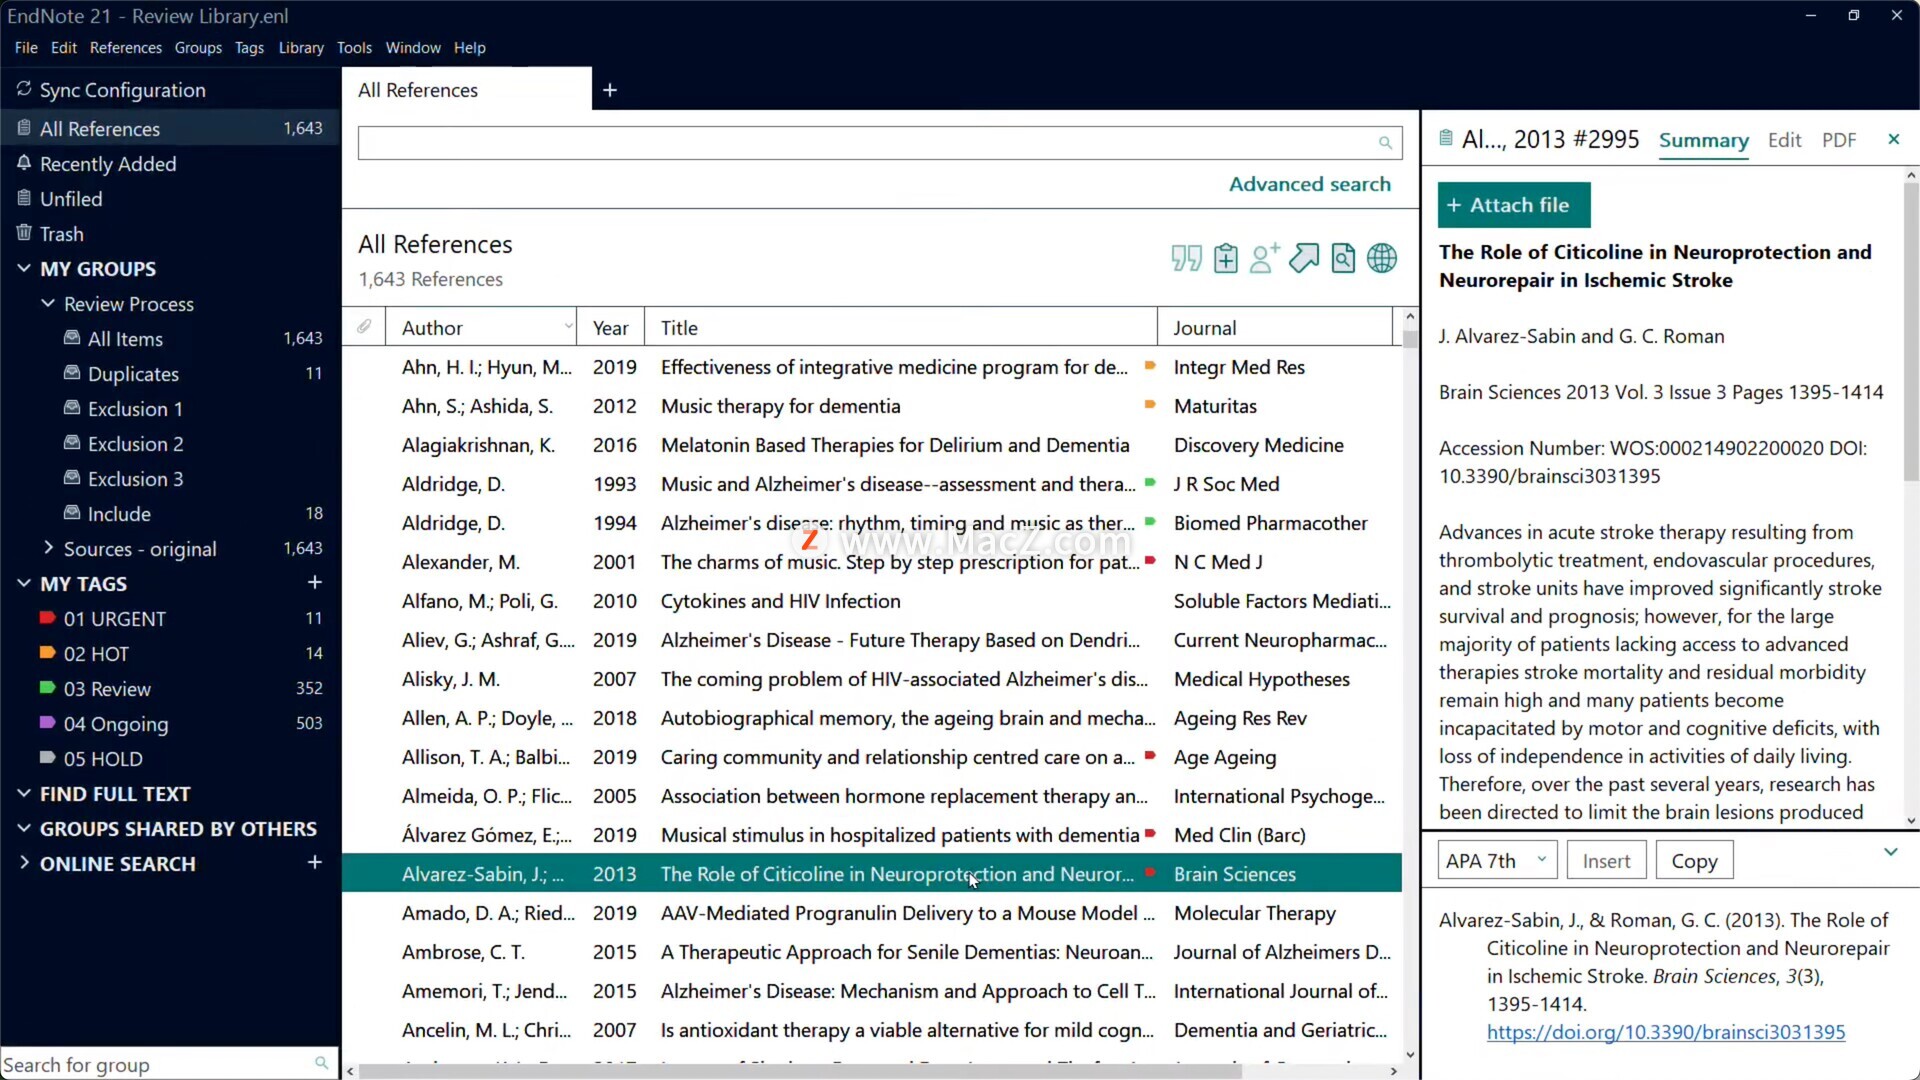
Task: Click the Attach file button
Action: tap(1514, 205)
